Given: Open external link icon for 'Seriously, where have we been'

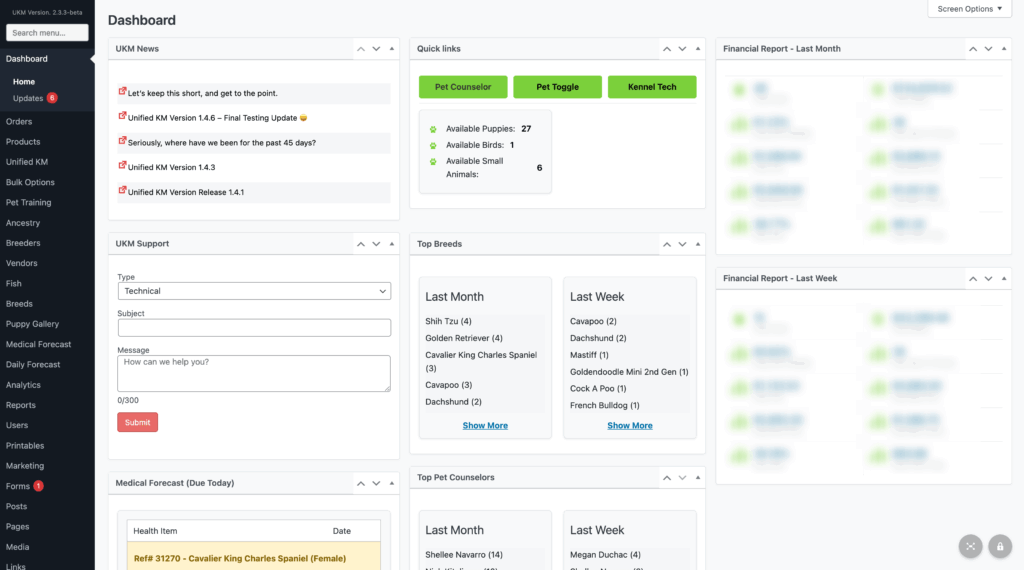Looking at the screenshot, I should click(122, 141).
